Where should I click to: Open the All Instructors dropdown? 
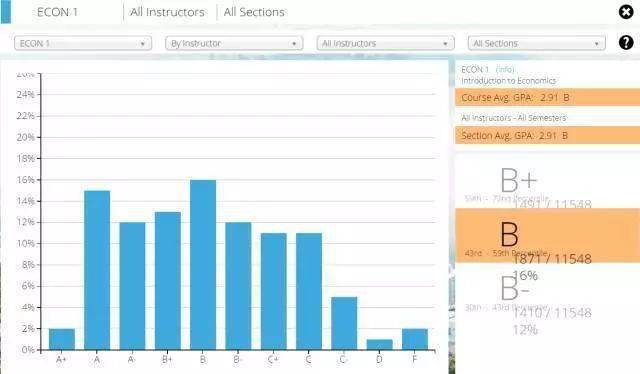(385, 43)
